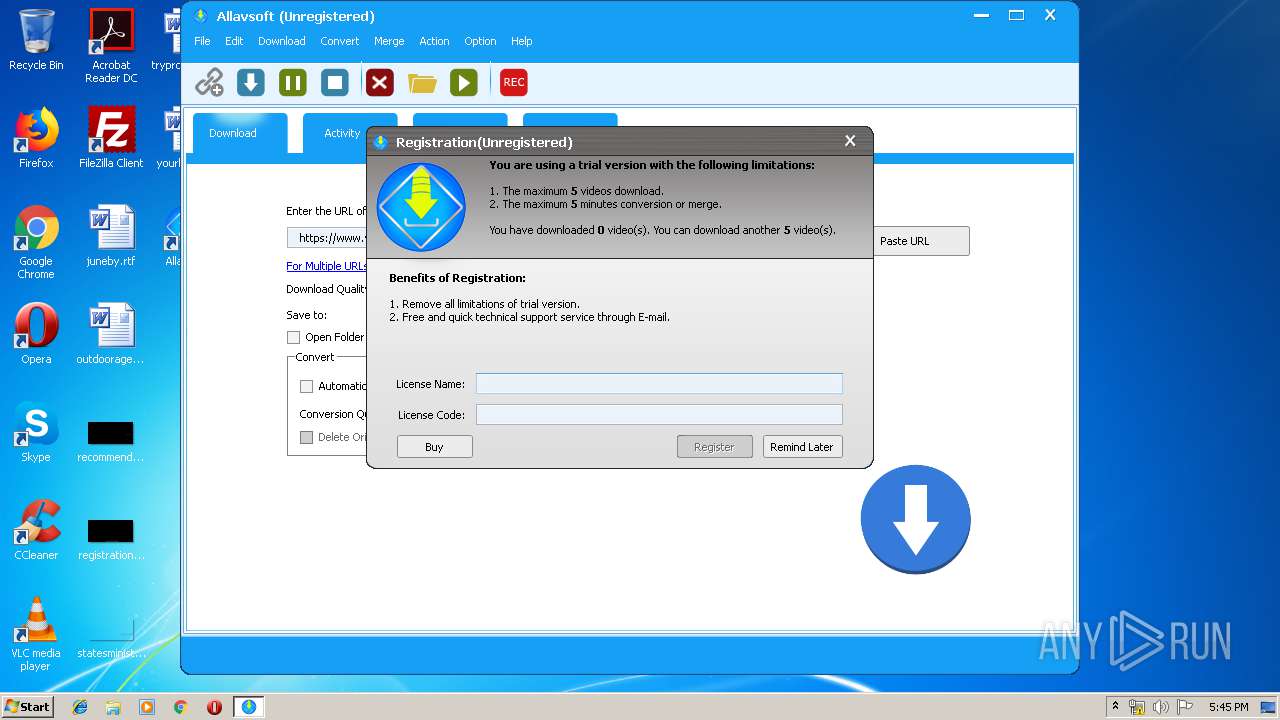Open Windows Explorer from the taskbar
This screenshot has height=720, width=1280.
113,707
